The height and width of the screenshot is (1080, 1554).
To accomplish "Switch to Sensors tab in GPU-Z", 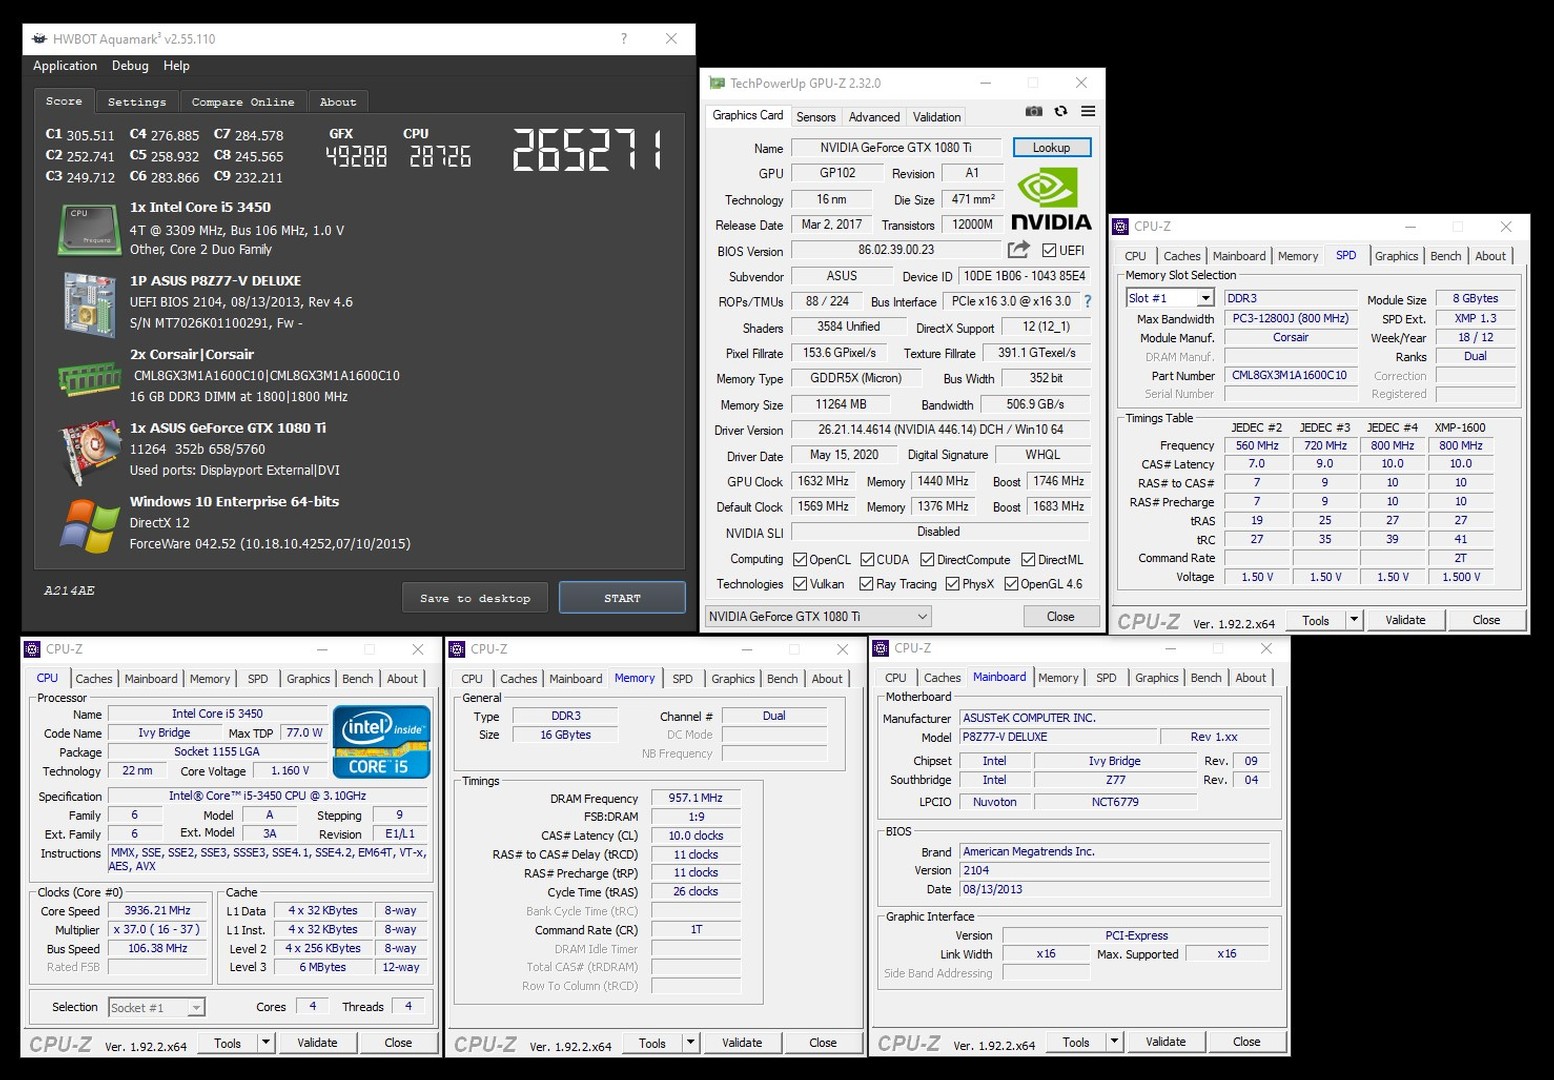I will coord(815,117).
